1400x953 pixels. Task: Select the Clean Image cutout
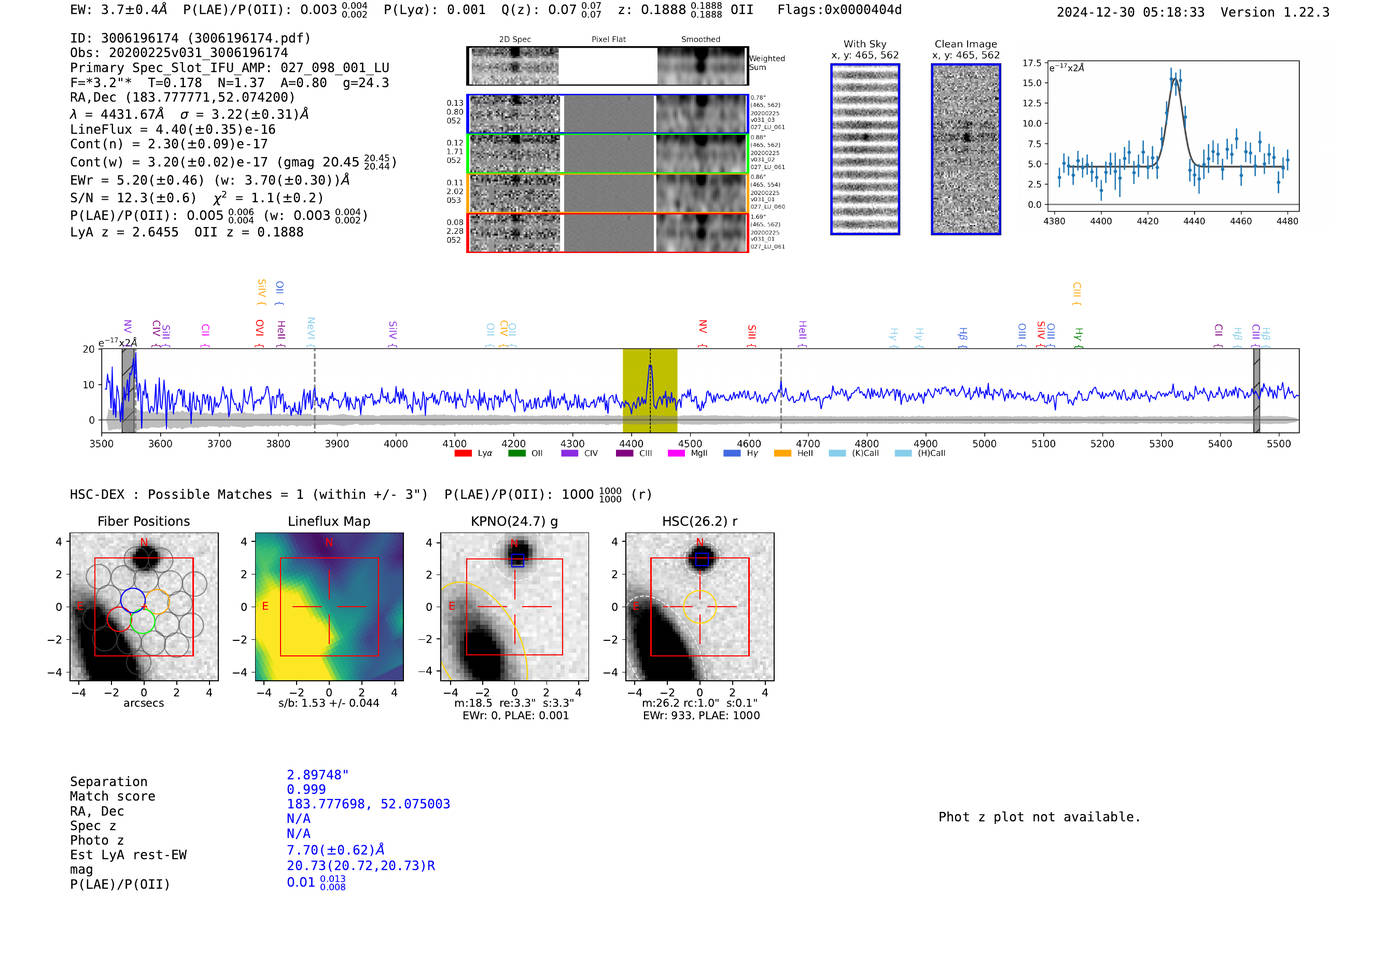[966, 149]
